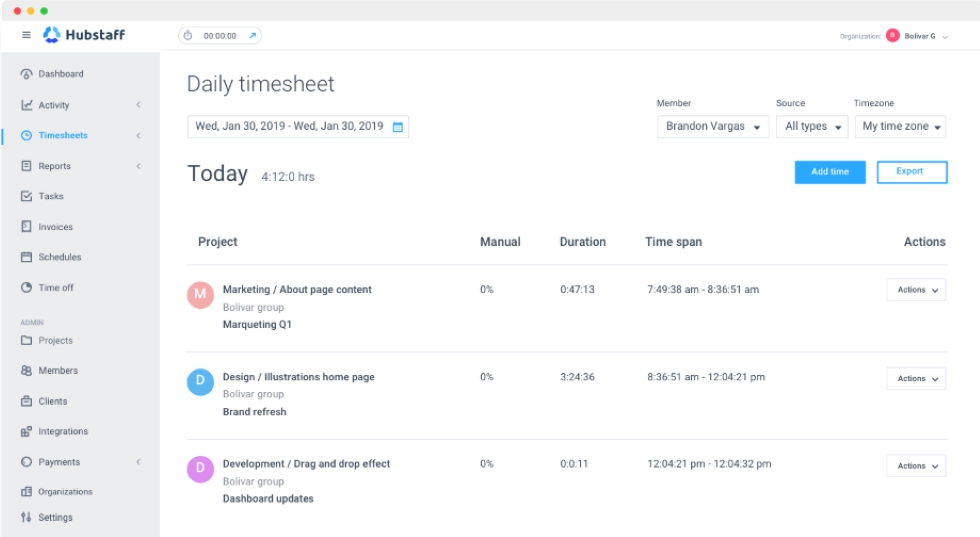Image resolution: width=980 pixels, height=537 pixels.
Task: Click the Bolivar G organization avatar
Action: pyautogui.click(x=892, y=36)
